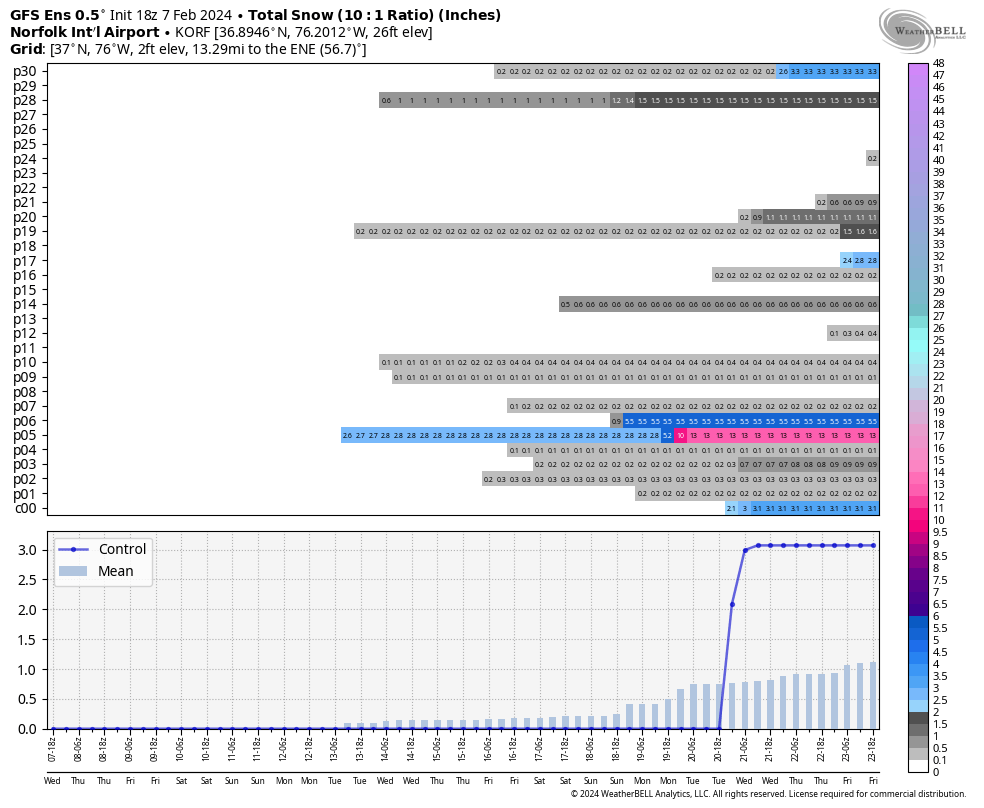Click the '0.6' cell in row p28
The image size is (984, 808).
coord(386,100)
